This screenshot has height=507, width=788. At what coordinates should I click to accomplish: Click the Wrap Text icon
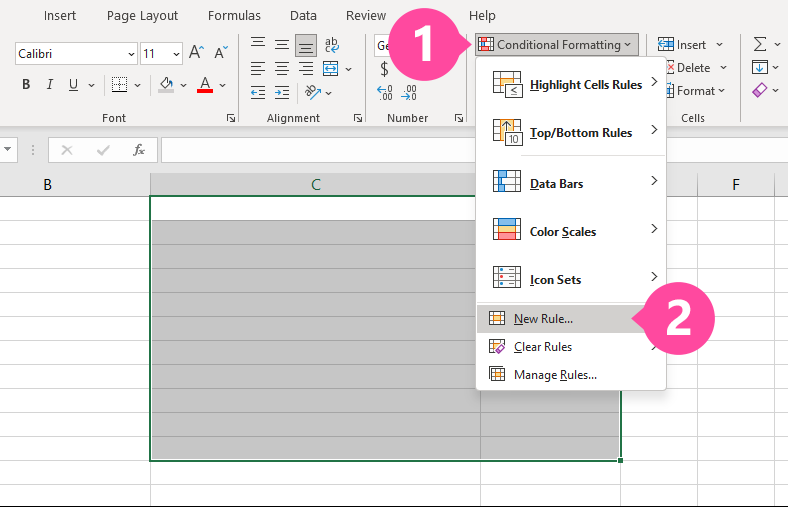(332, 45)
